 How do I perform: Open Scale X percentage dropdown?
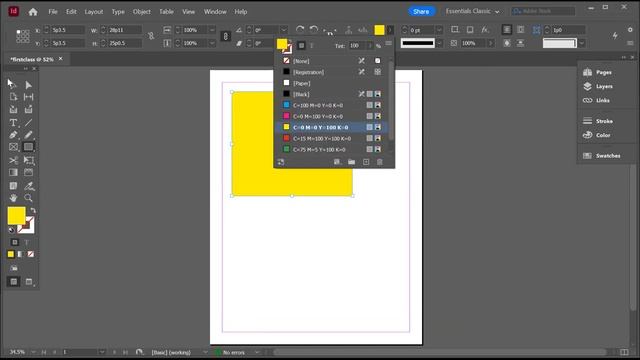click(x=212, y=30)
